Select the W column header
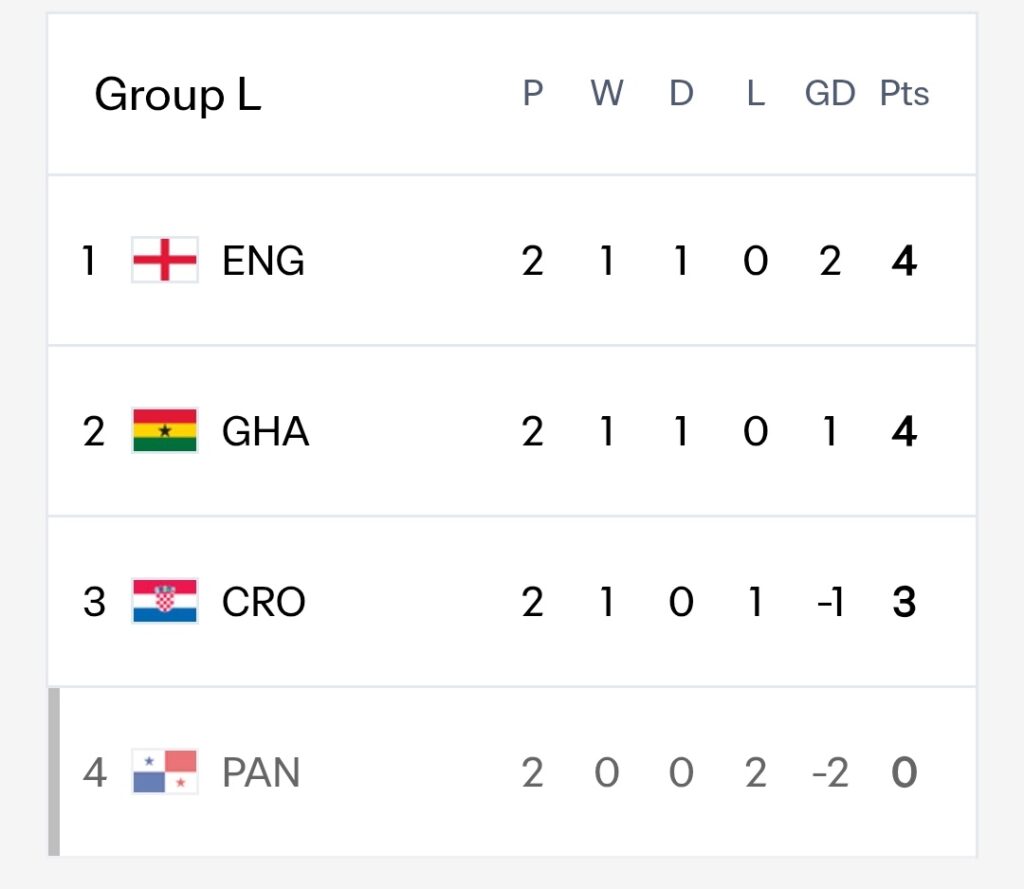 point(607,93)
